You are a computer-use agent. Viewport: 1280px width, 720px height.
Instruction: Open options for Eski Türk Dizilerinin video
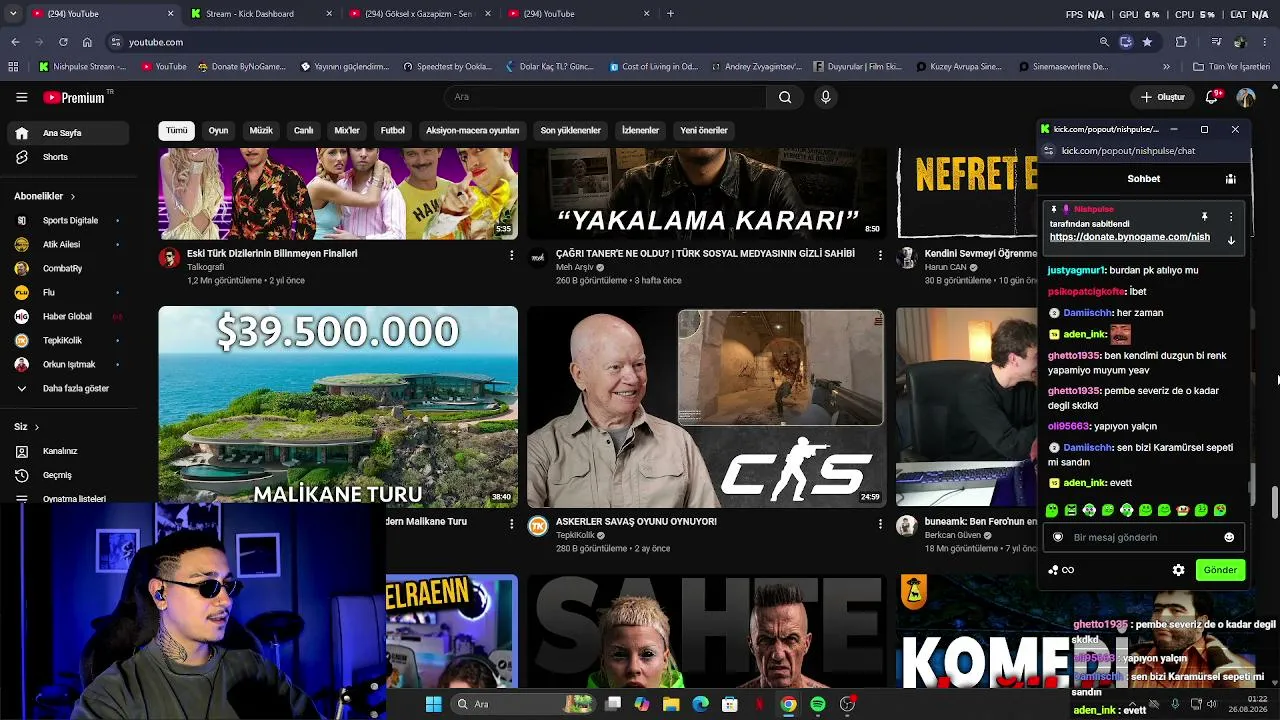coord(511,255)
